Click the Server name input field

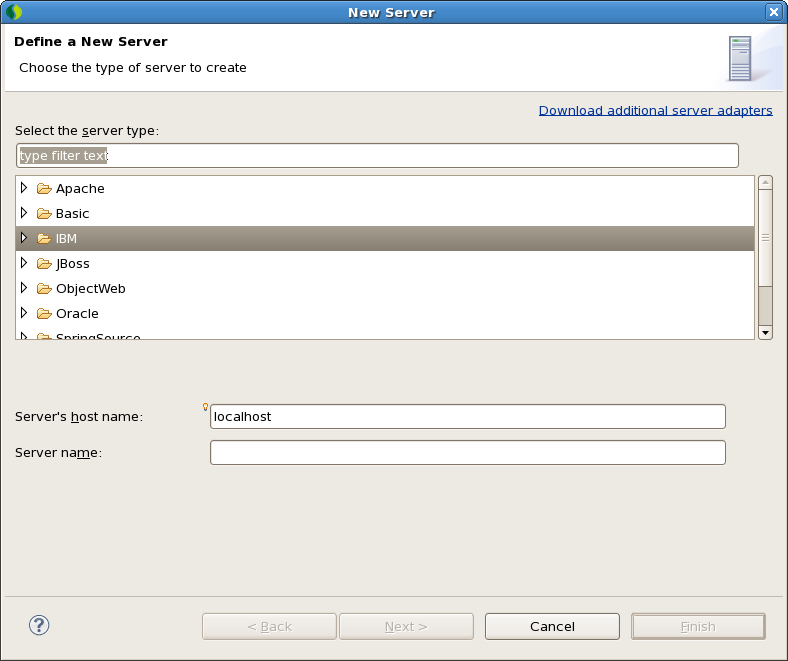click(x=468, y=452)
